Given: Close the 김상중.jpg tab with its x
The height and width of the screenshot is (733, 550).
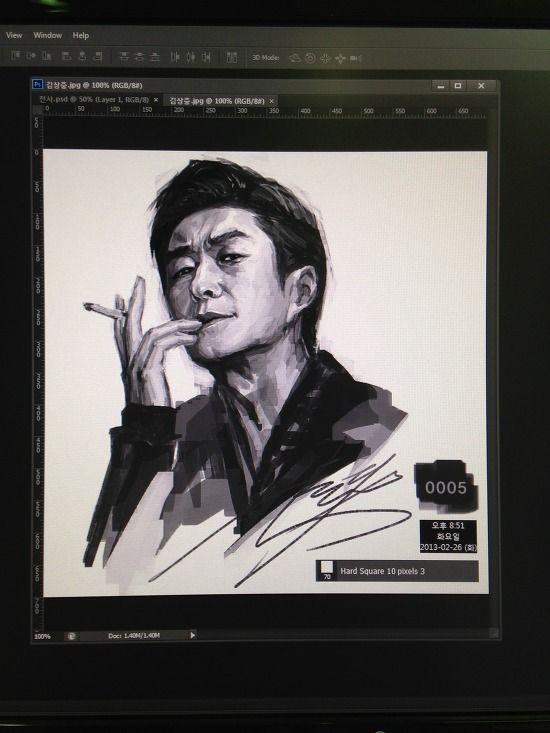Looking at the screenshot, I should 271,101.
